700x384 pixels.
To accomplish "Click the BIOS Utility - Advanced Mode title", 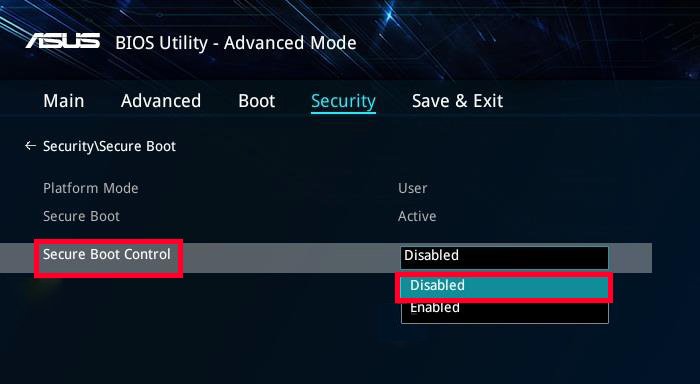I will 236,43.
